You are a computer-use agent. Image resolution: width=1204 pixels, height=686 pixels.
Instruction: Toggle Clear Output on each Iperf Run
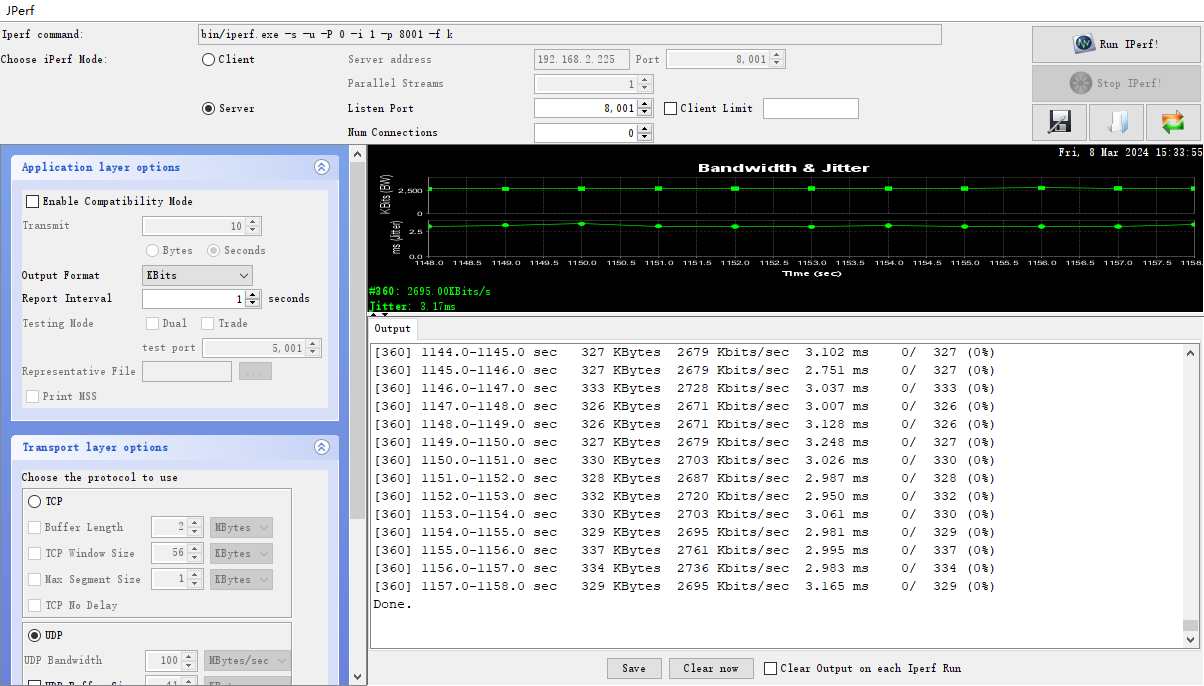coord(770,668)
